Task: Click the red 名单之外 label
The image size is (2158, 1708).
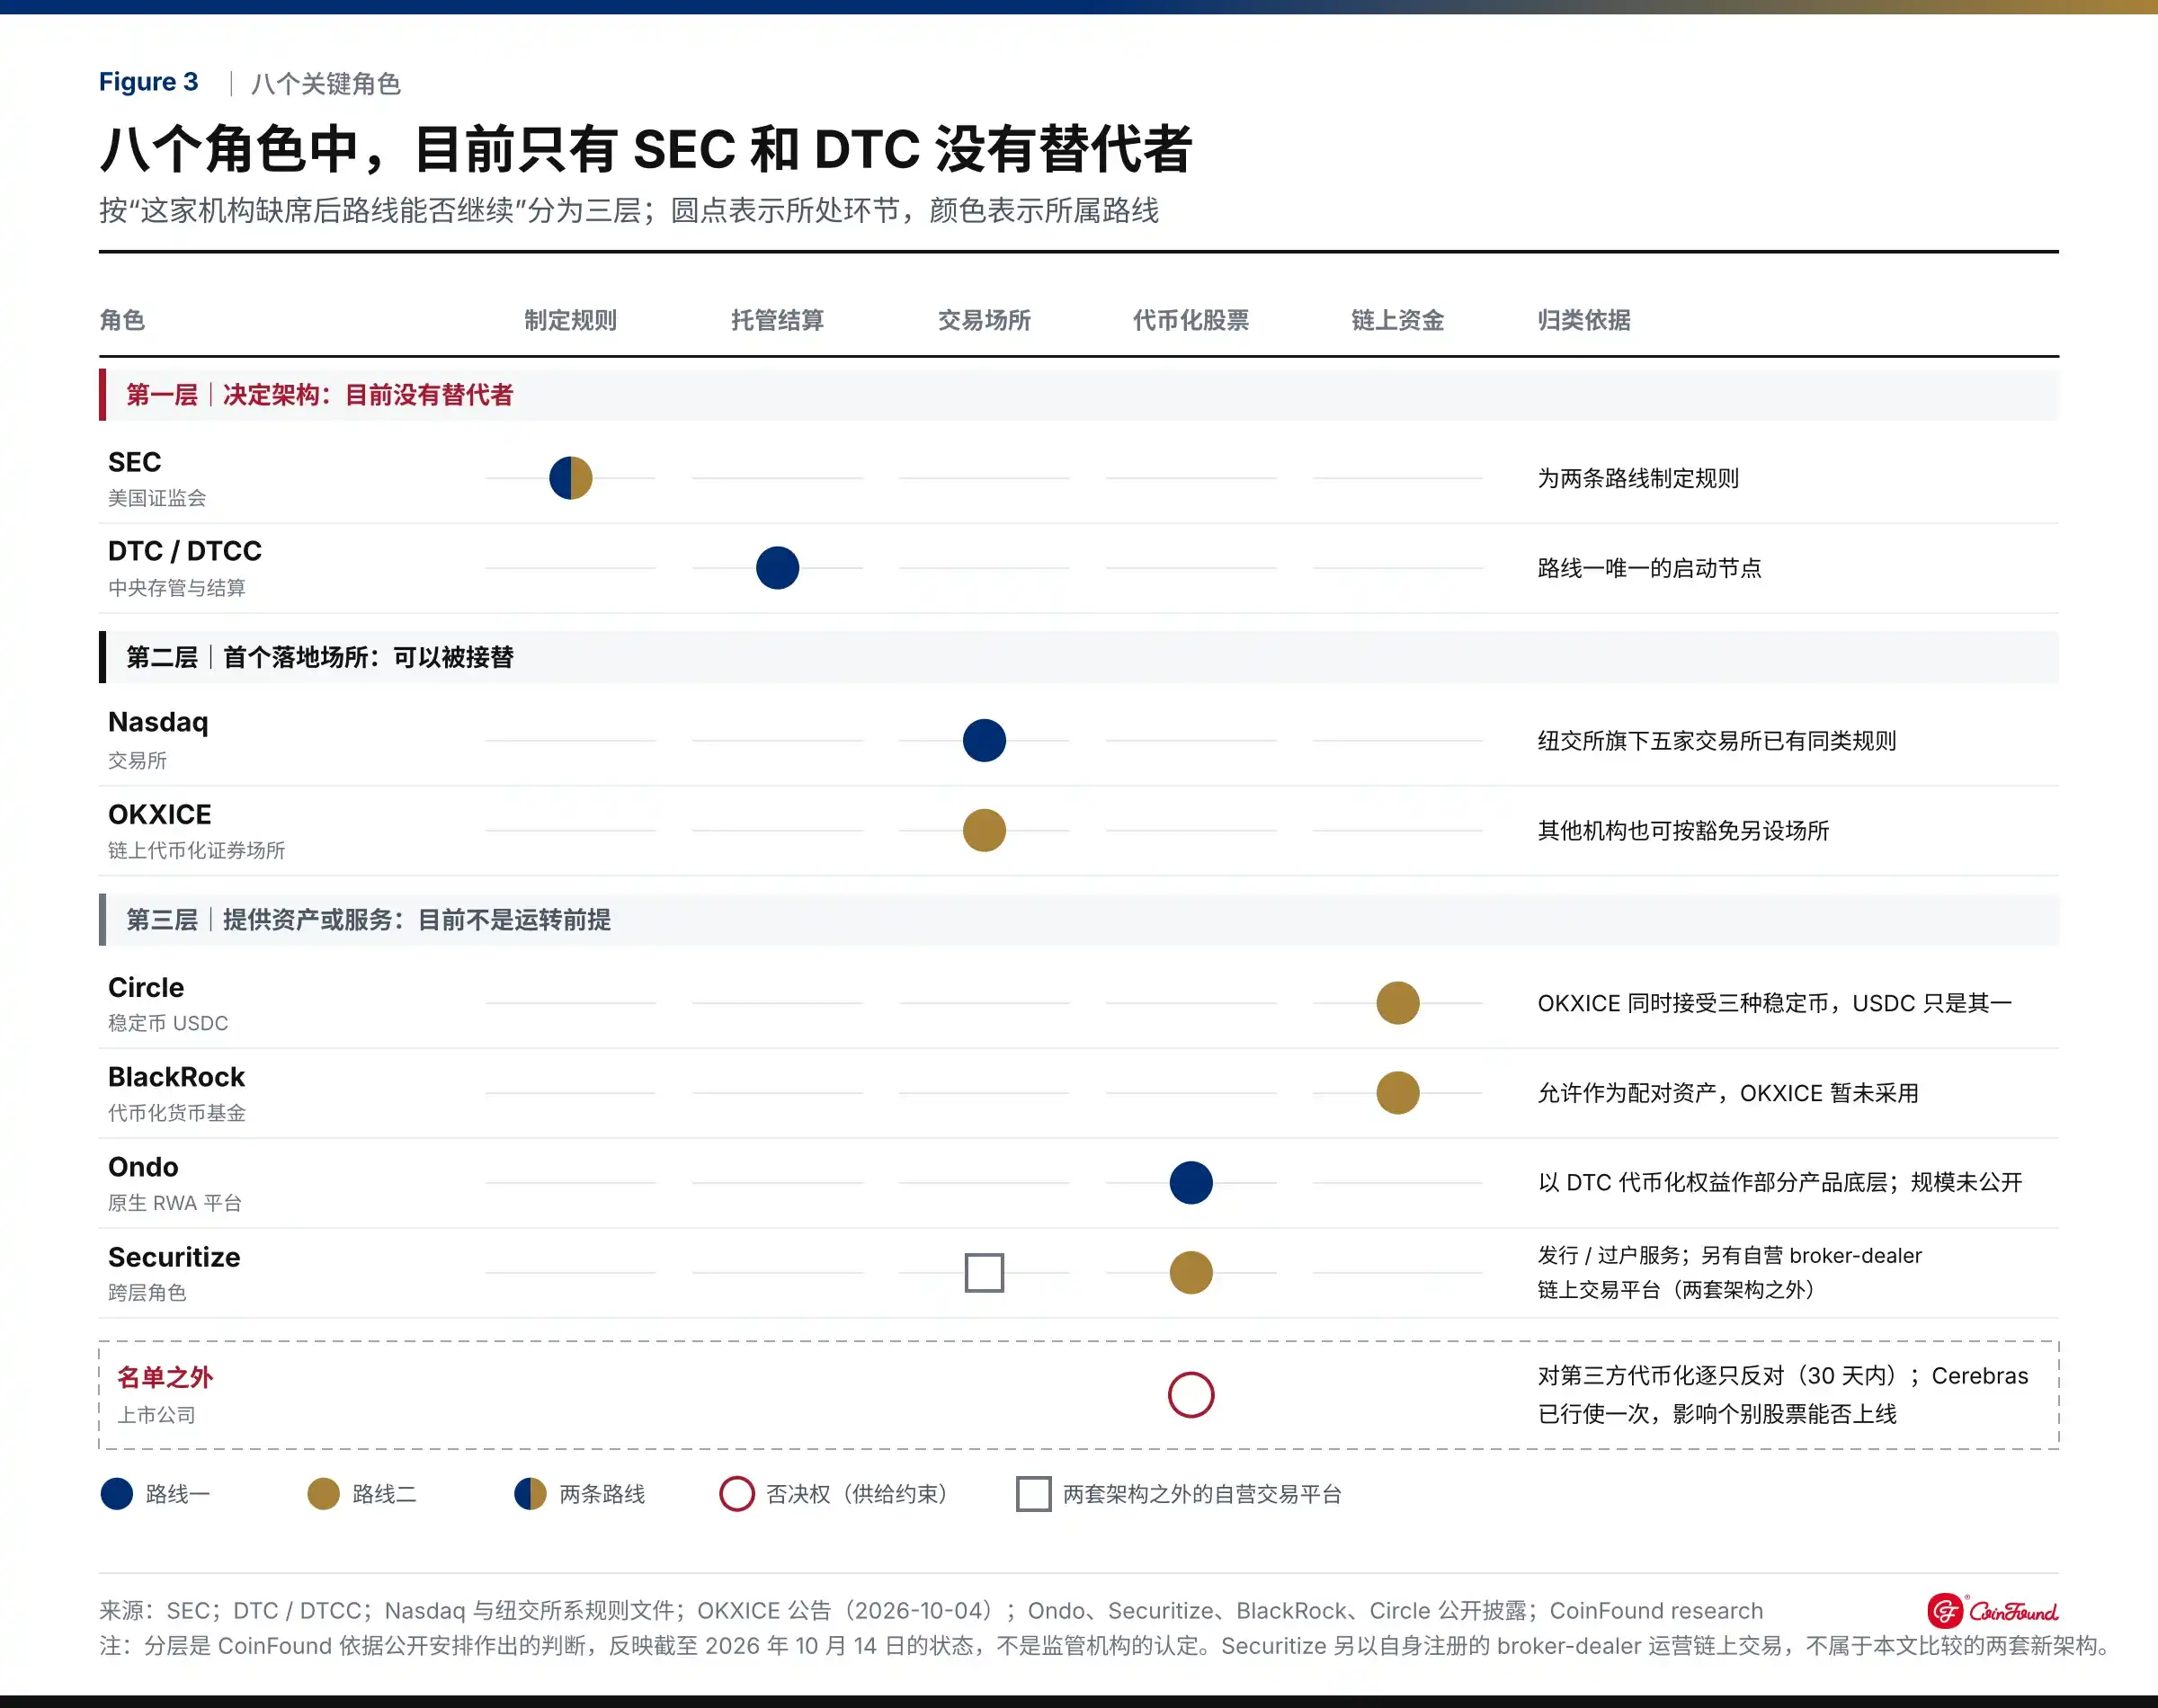Action: click(165, 1378)
